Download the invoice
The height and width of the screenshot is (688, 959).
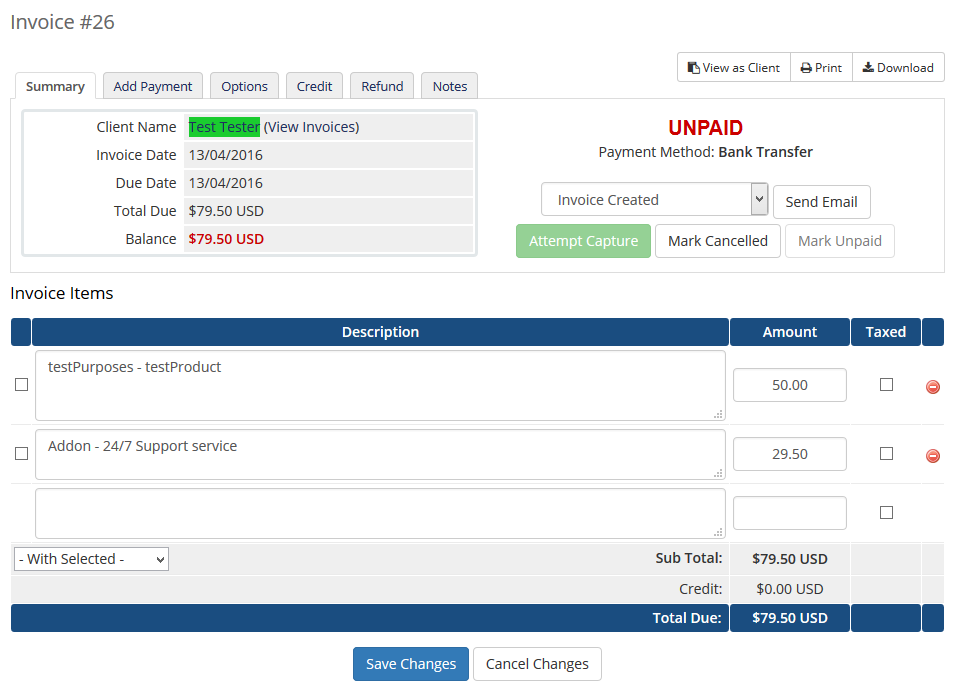(898, 67)
